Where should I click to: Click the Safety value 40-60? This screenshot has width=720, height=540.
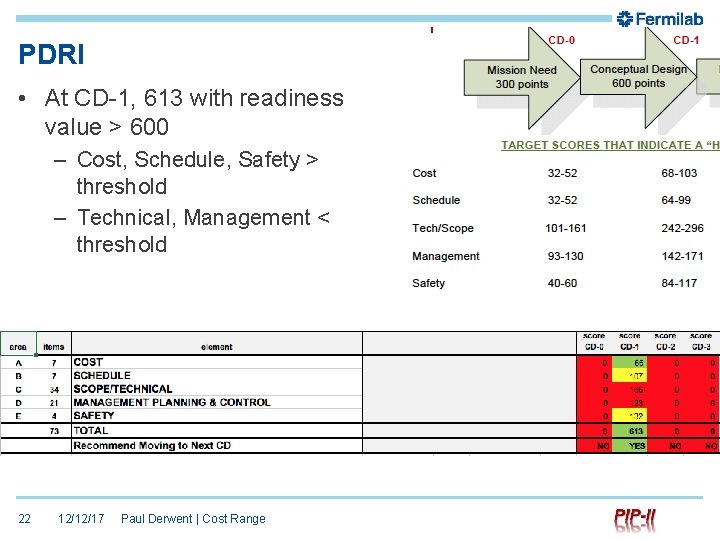click(x=562, y=283)
